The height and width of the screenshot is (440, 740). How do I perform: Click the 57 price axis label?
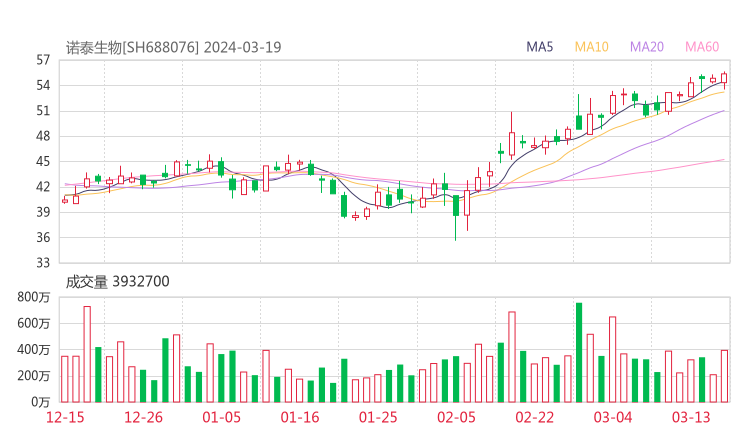click(43, 60)
